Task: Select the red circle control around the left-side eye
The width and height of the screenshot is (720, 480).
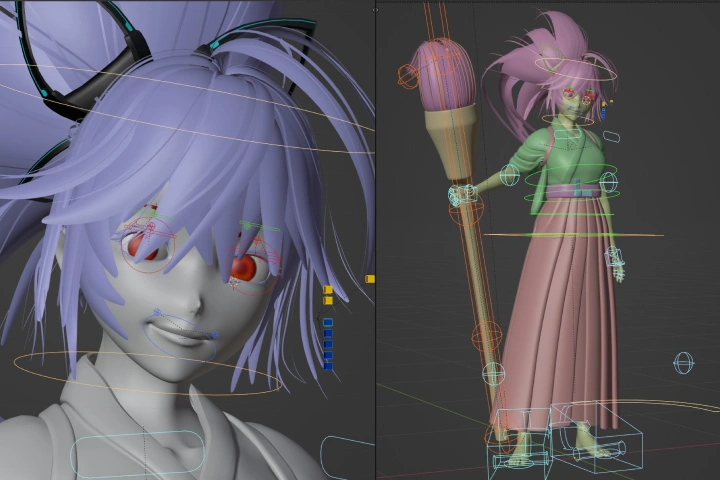Action: pyautogui.click(x=148, y=246)
